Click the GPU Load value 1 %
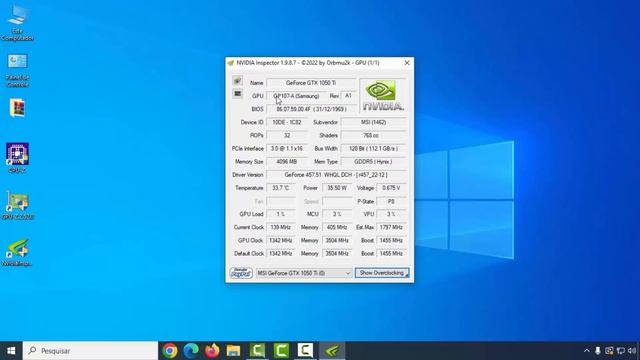This screenshot has width=640, height=360. [281, 214]
